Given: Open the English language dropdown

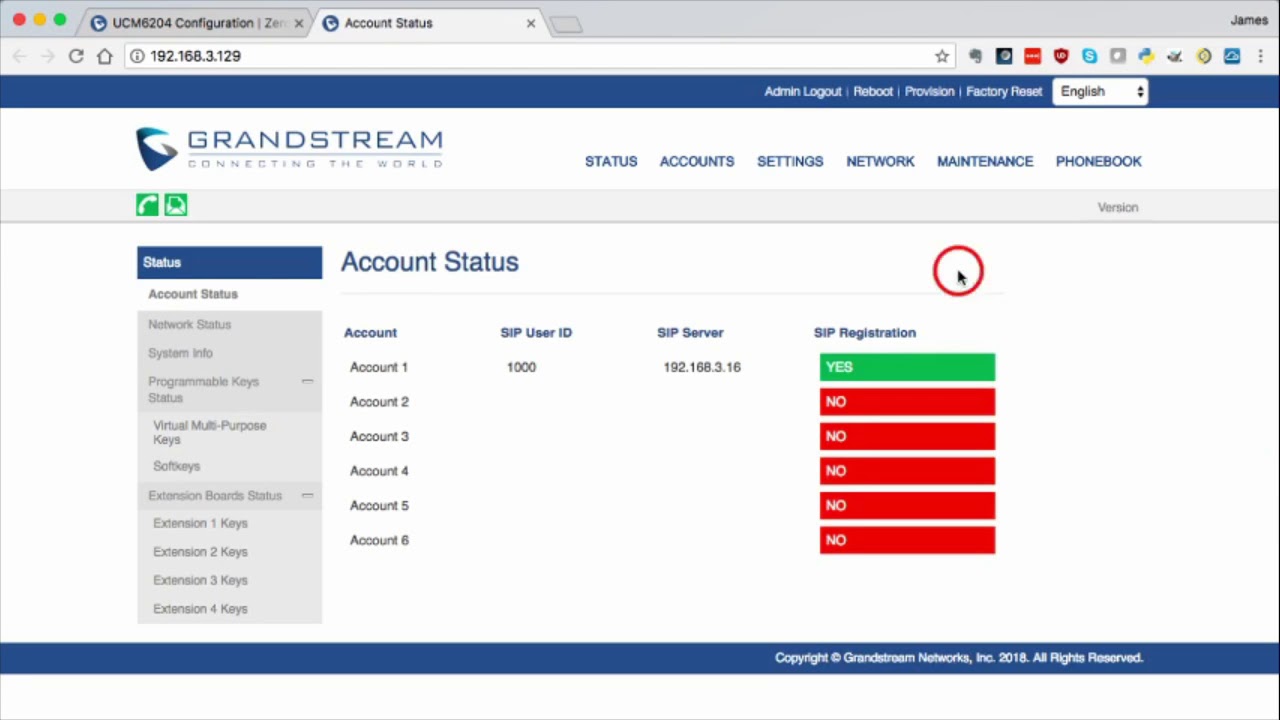Looking at the screenshot, I should pos(1100,91).
